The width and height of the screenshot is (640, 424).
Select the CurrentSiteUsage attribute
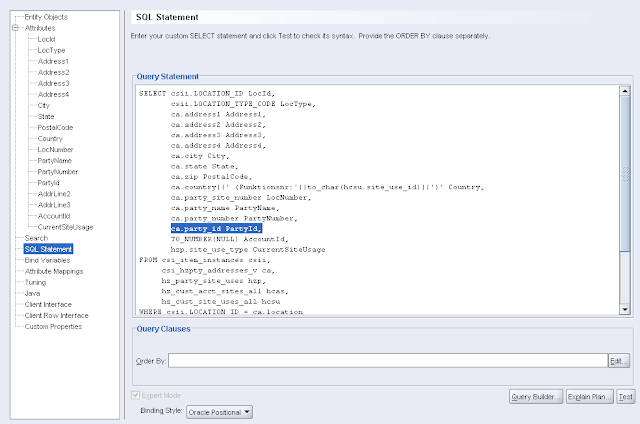(65, 227)
